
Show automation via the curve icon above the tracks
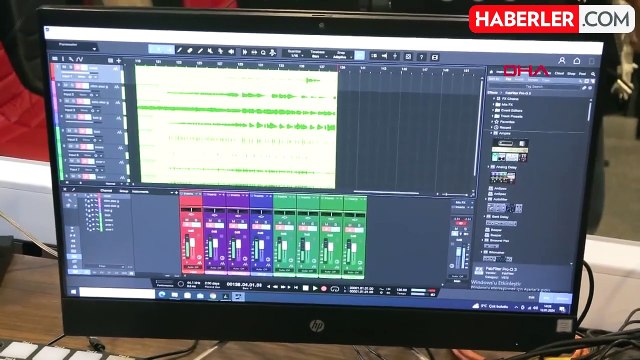coord(80,60)
